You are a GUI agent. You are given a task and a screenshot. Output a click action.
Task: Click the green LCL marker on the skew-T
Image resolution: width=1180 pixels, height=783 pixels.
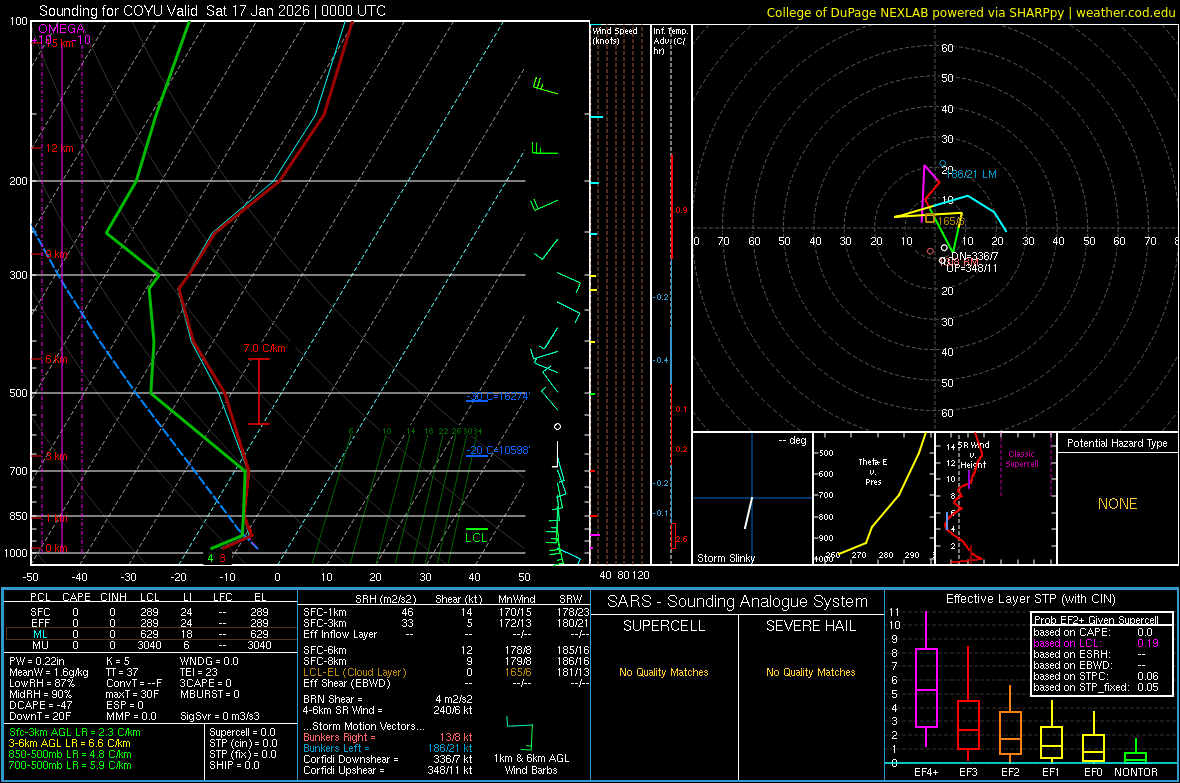[476, 537]
